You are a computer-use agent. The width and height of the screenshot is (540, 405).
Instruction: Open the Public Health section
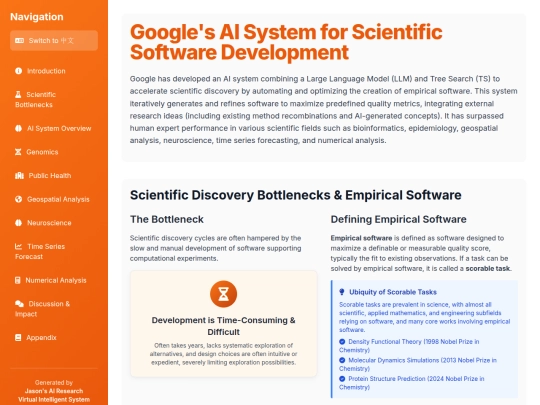click(x=54, y=176)
